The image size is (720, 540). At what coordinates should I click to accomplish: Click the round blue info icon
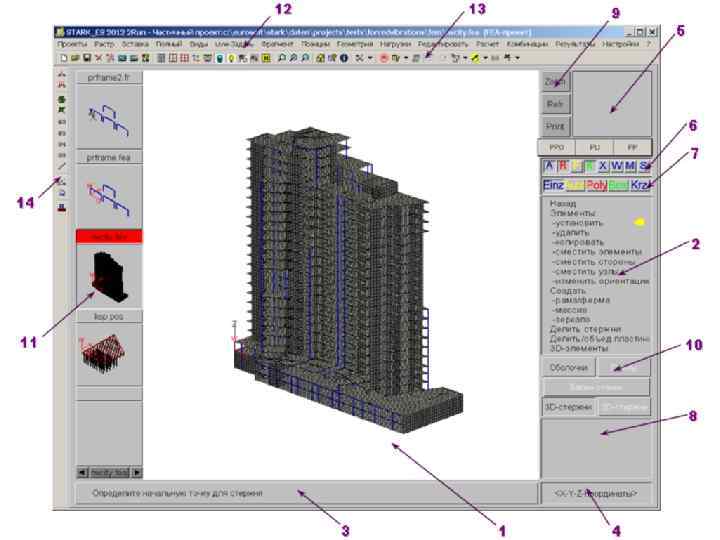(x=344, y=58)
